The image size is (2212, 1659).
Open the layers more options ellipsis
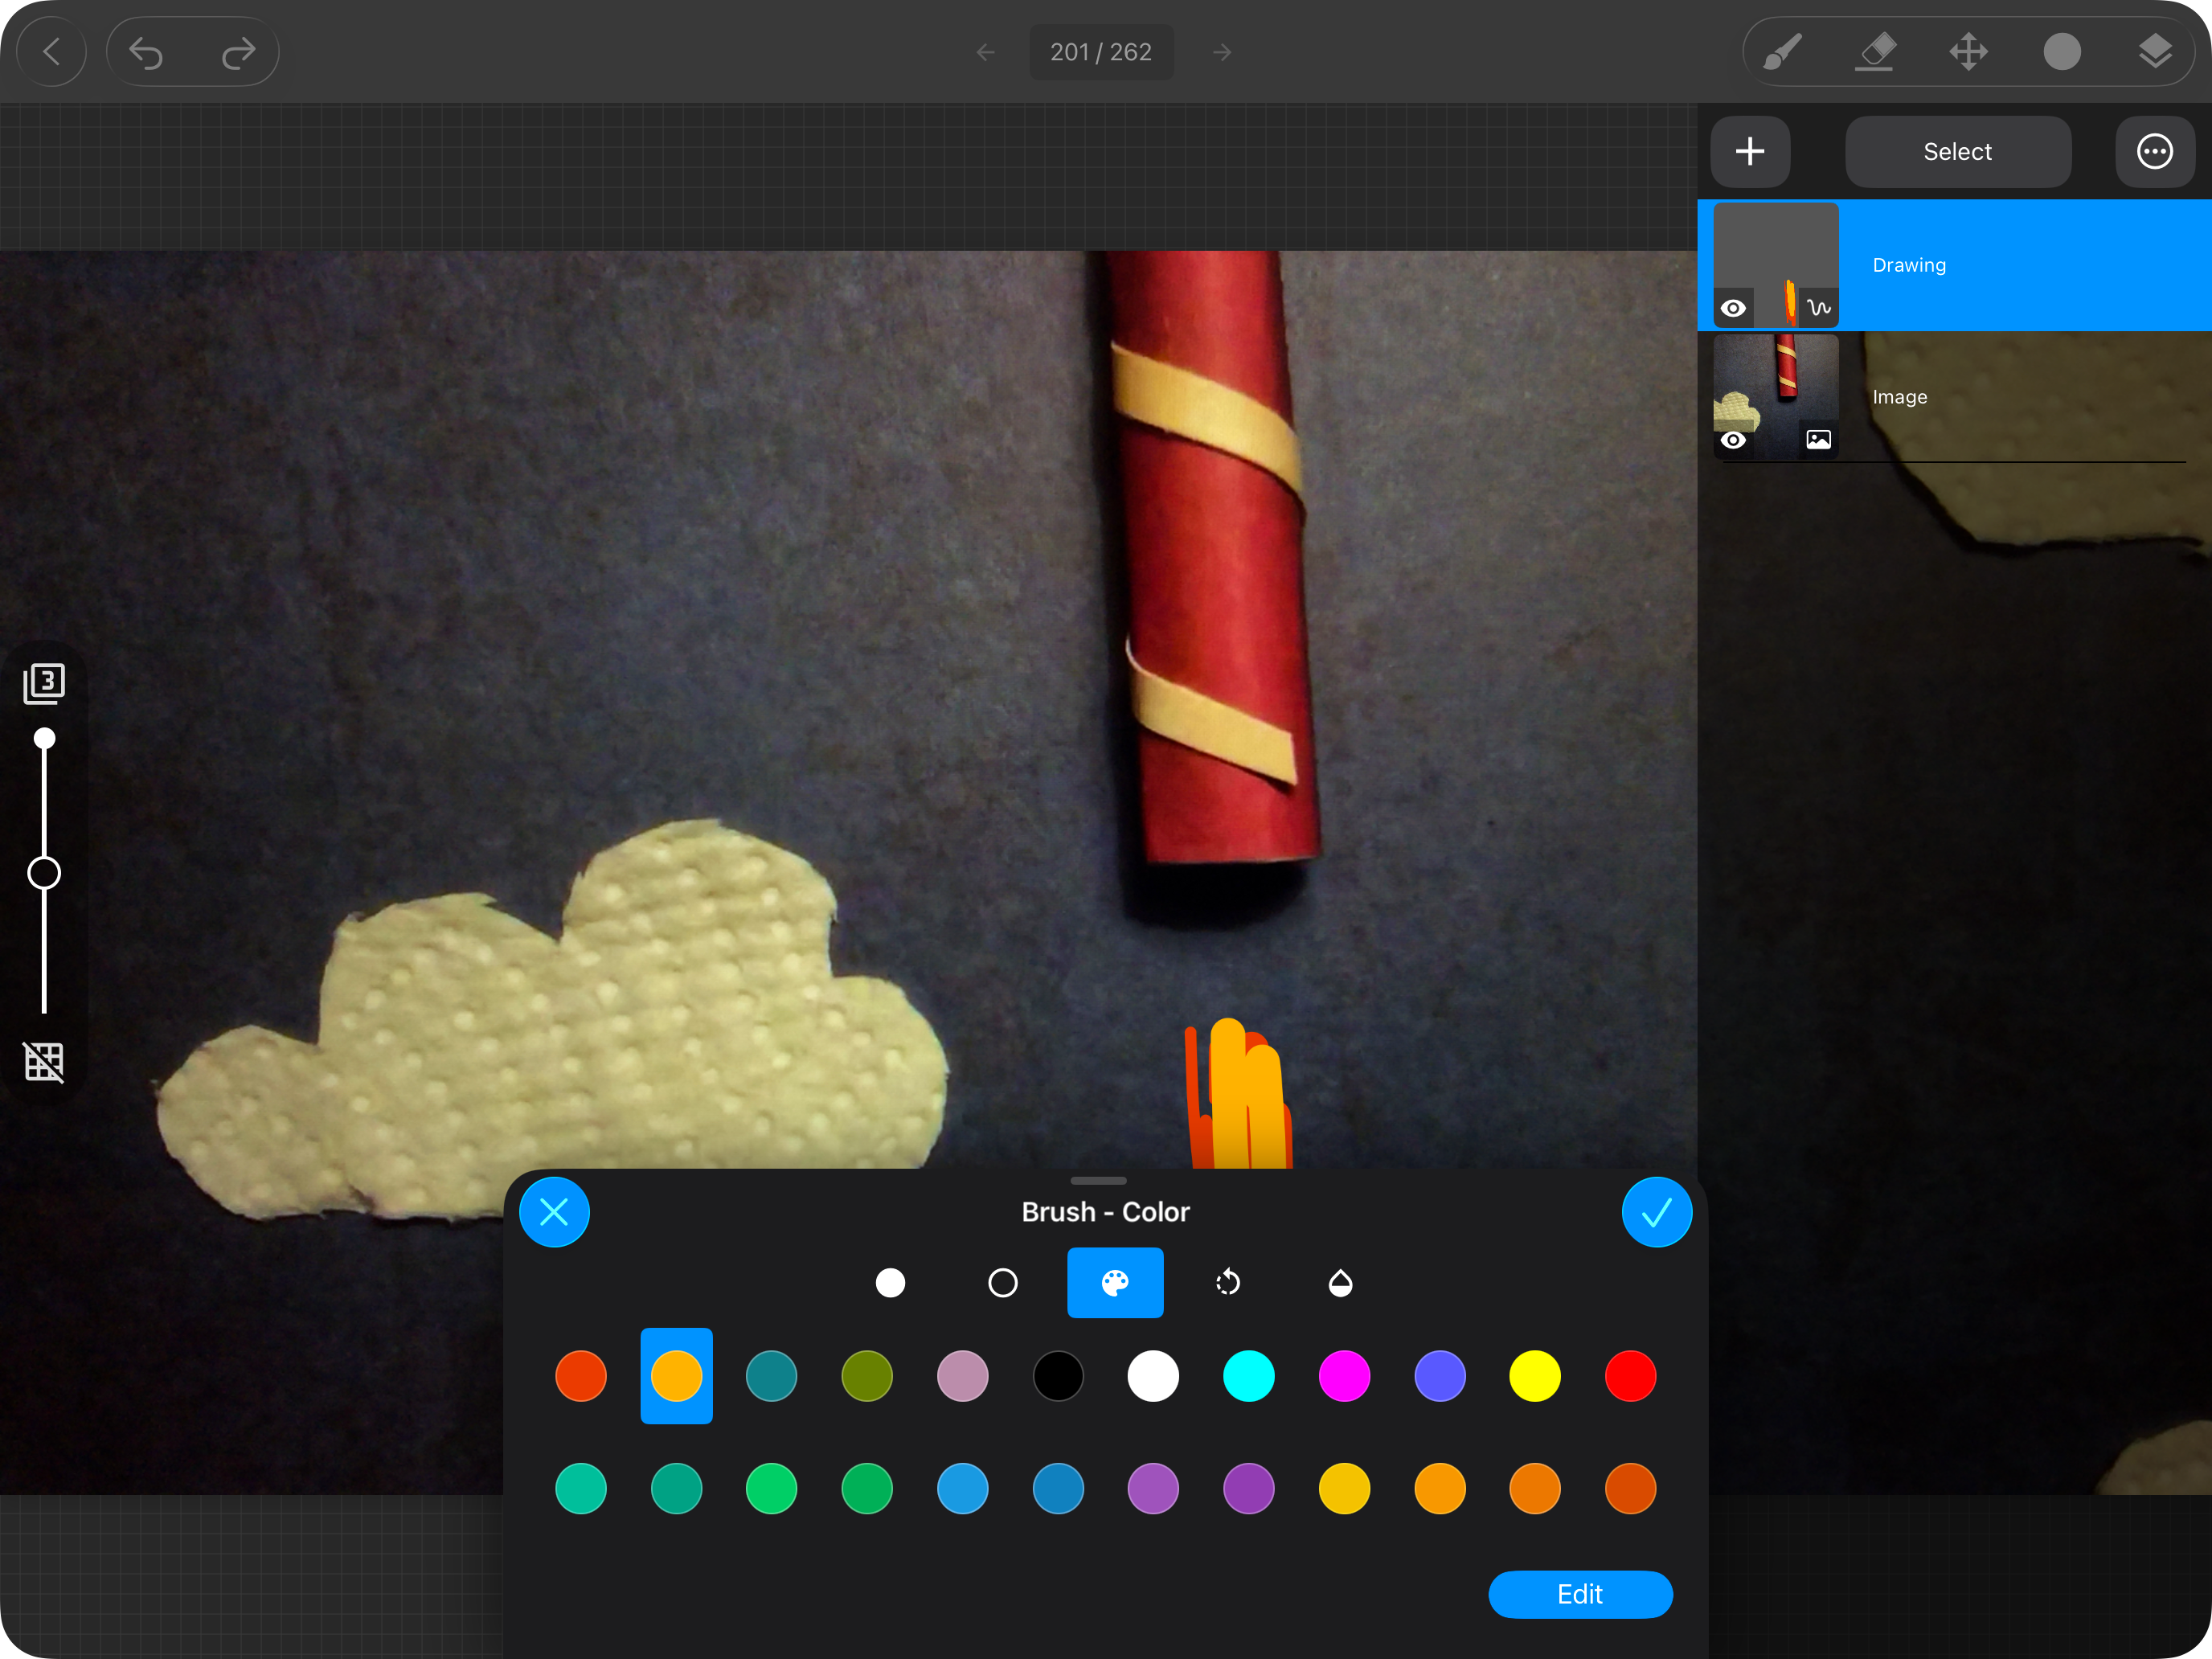2155,152
